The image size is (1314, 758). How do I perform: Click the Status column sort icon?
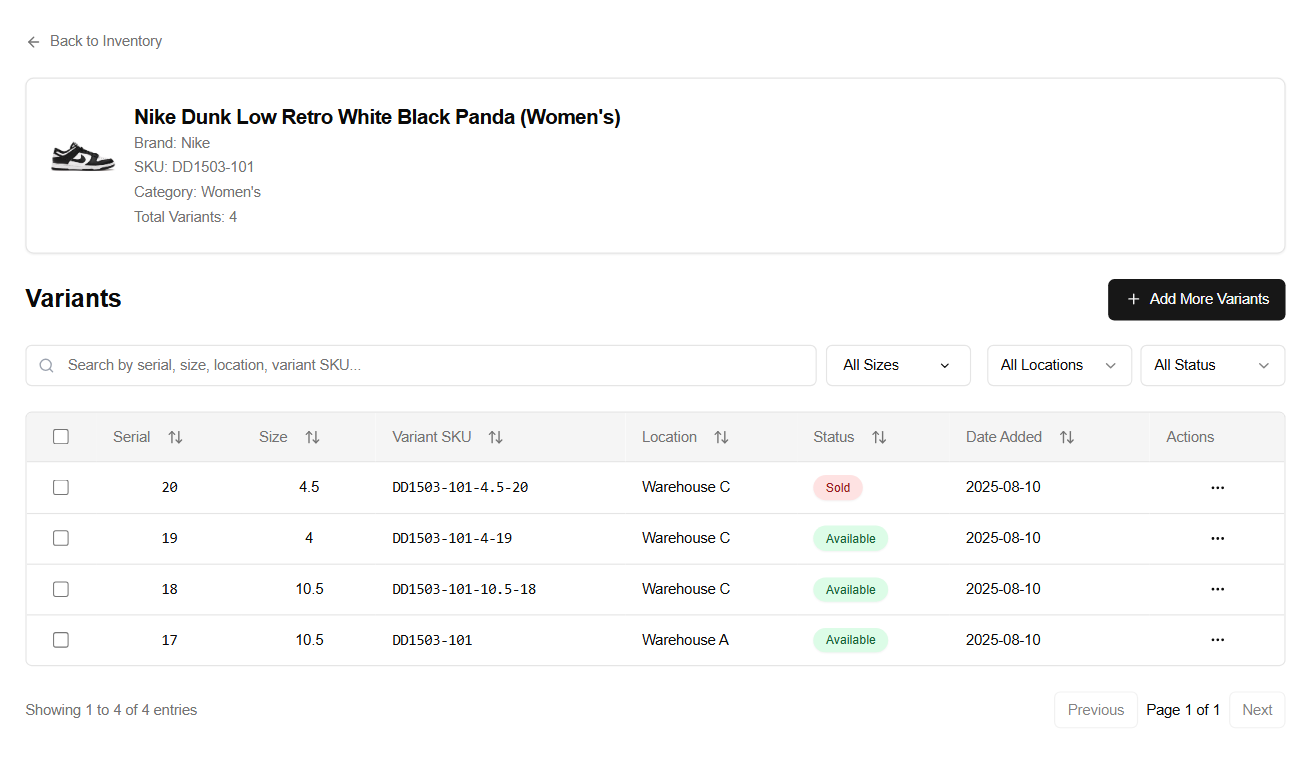tap(879, 437)
